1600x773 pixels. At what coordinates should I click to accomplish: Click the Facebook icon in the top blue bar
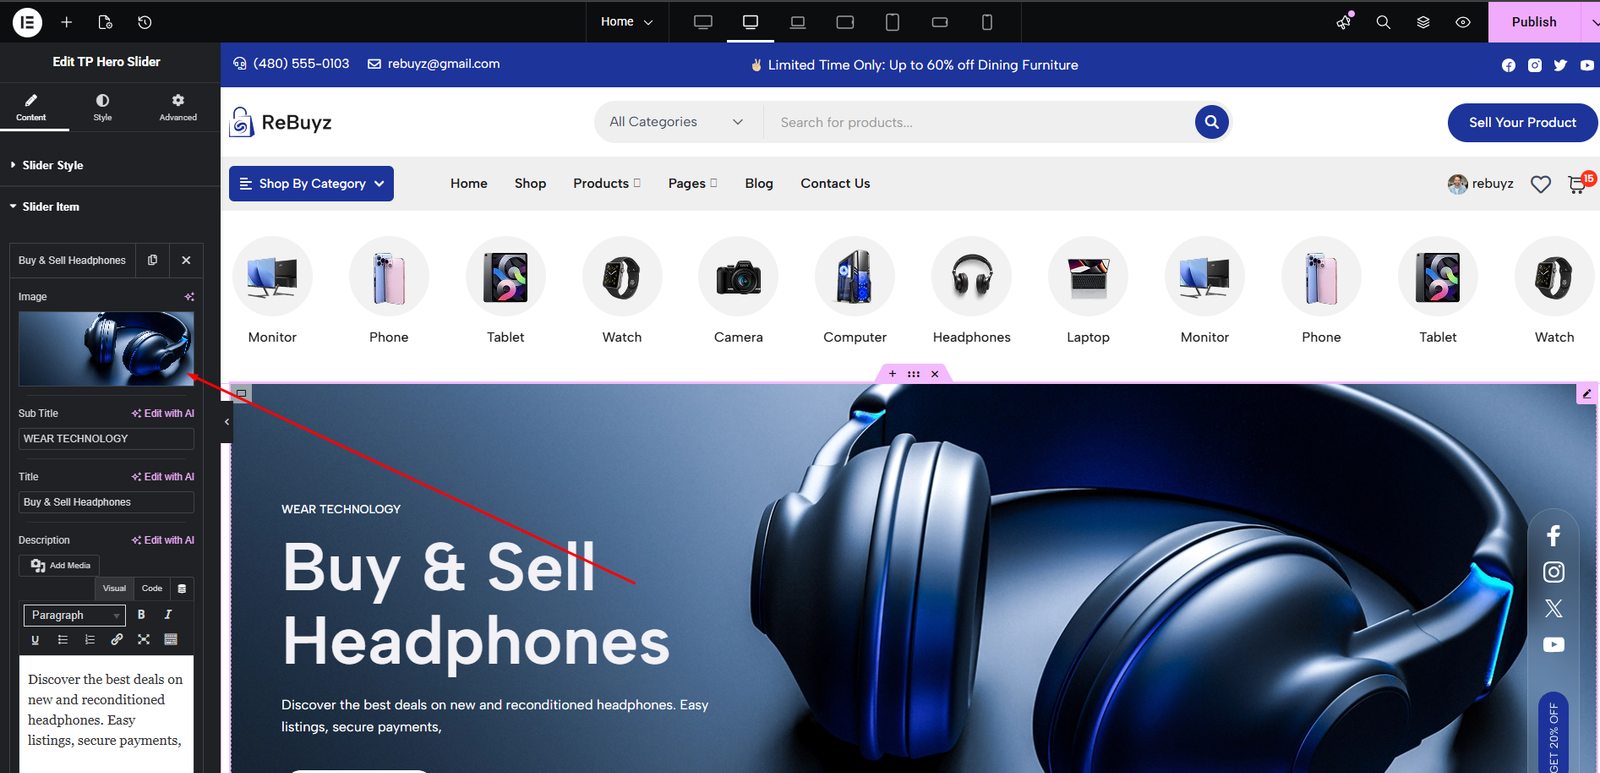click(1508, 65)
